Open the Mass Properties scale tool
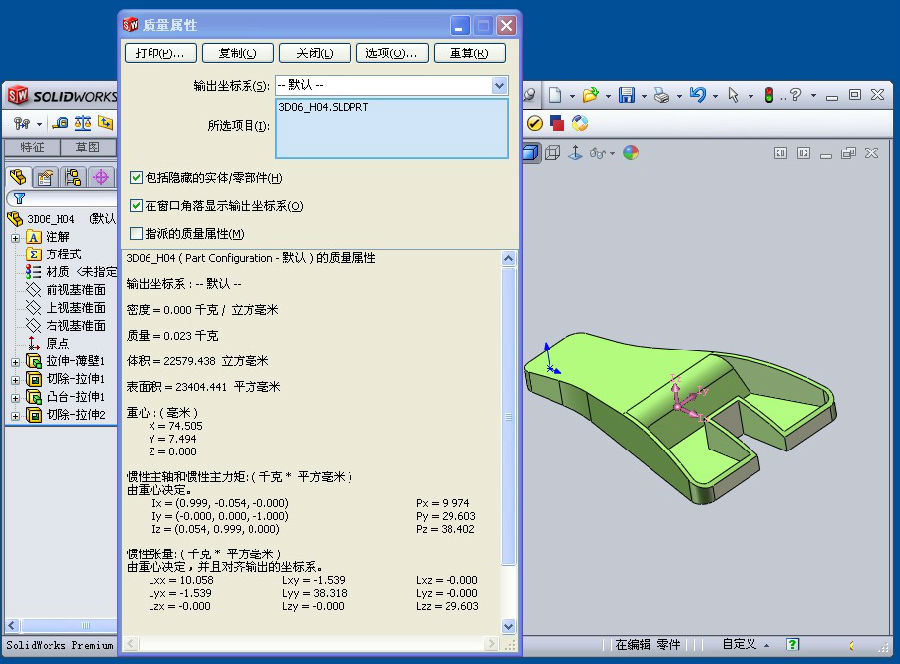Screen dimensions: 900x664 pos(83,123)
